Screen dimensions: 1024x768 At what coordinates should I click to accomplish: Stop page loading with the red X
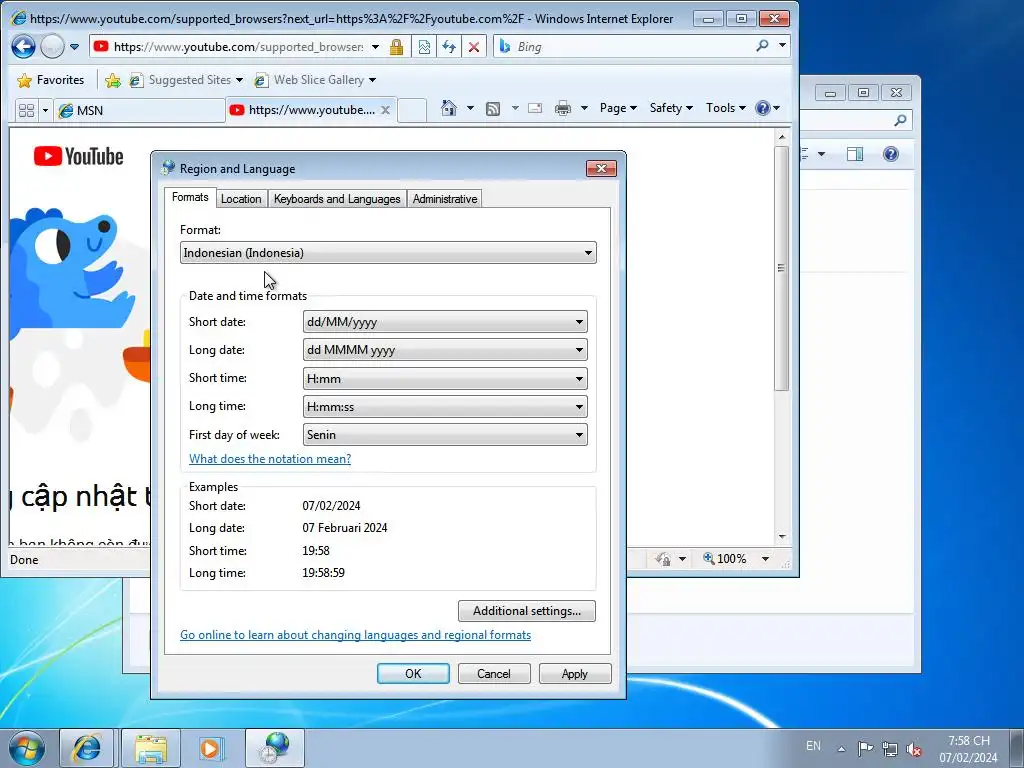point(474,47)
